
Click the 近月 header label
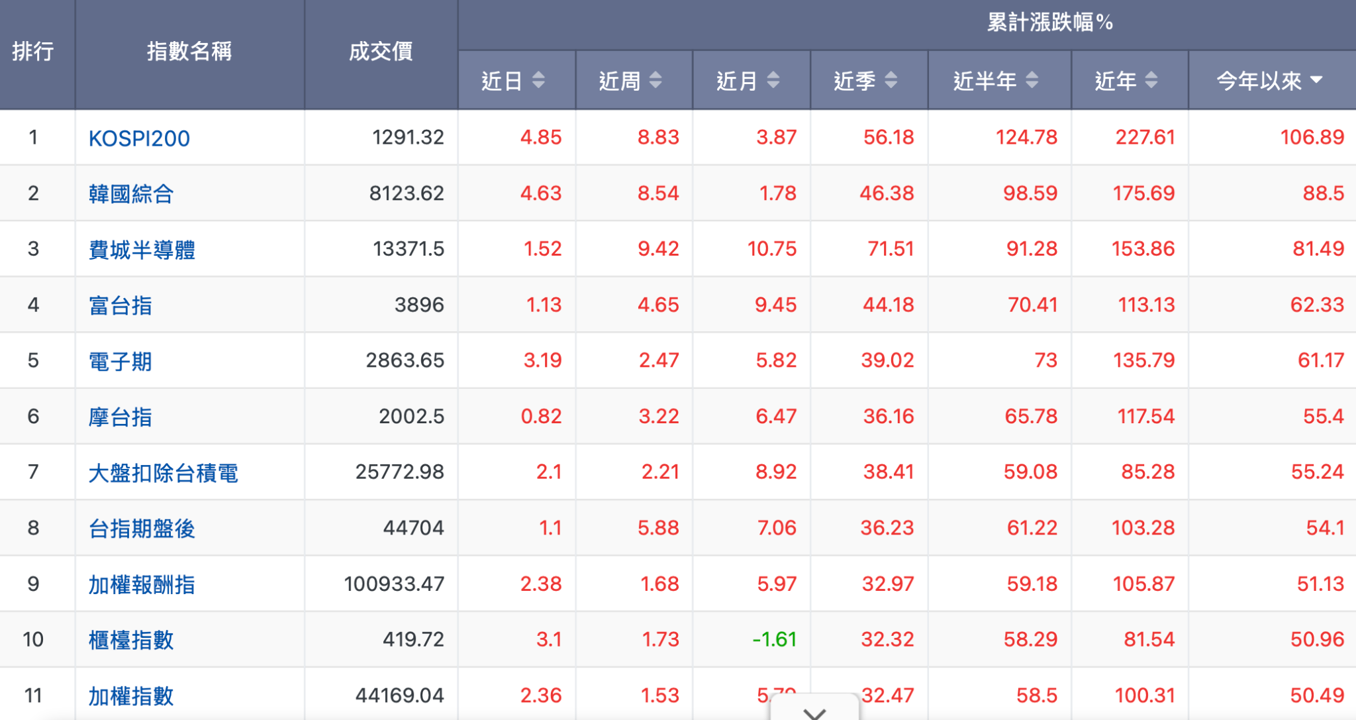tap(737, 80)
